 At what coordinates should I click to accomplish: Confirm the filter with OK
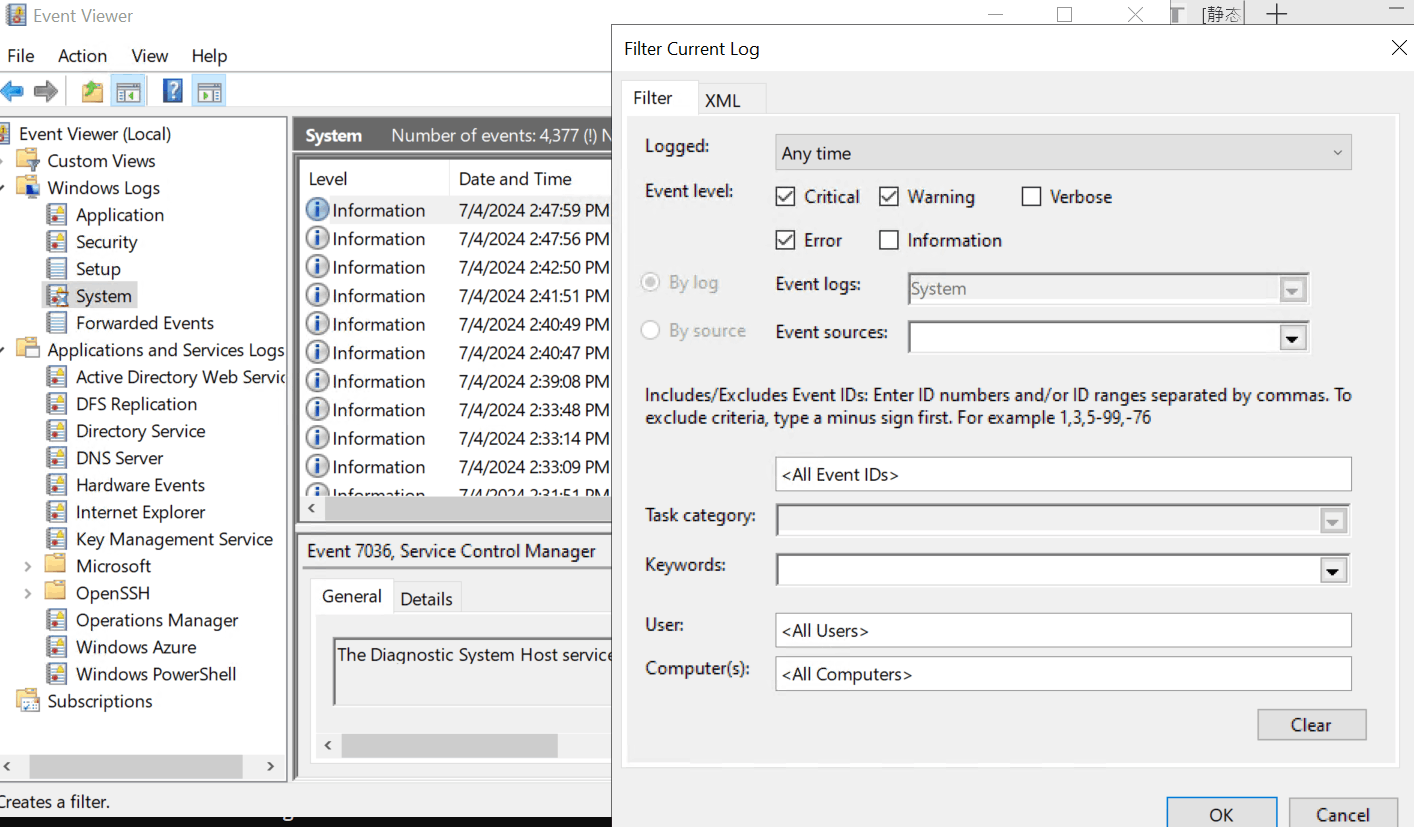pyautogui.click(x=1221, y=813)
